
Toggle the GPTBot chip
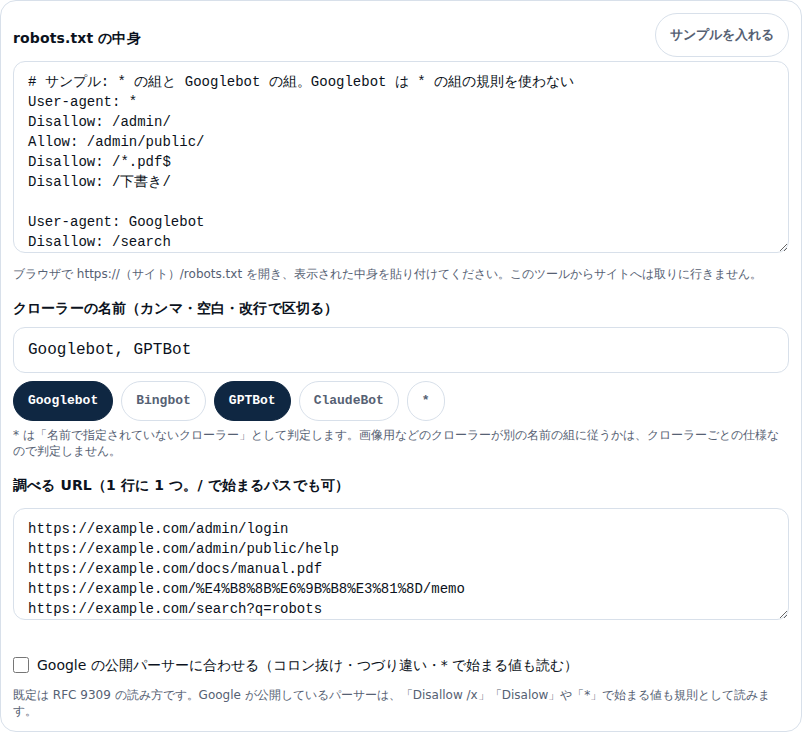(252, 401)
